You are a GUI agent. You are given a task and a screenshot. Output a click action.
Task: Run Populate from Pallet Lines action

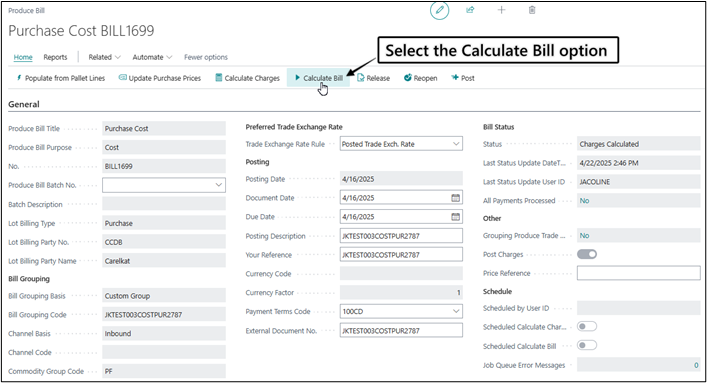60,78
